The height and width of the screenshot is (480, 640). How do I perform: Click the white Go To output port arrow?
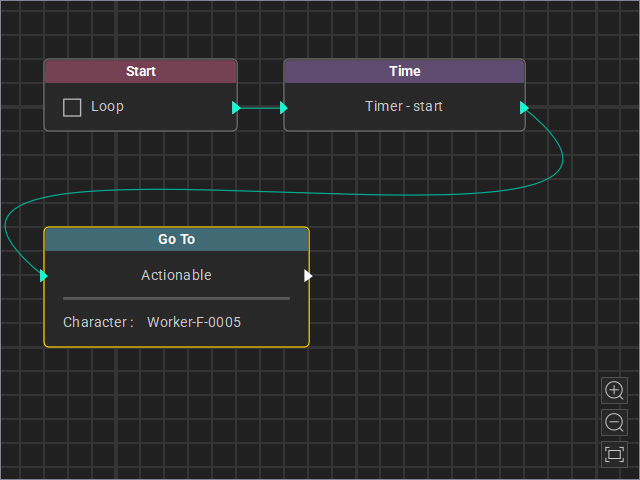click(x=308, y=276)
